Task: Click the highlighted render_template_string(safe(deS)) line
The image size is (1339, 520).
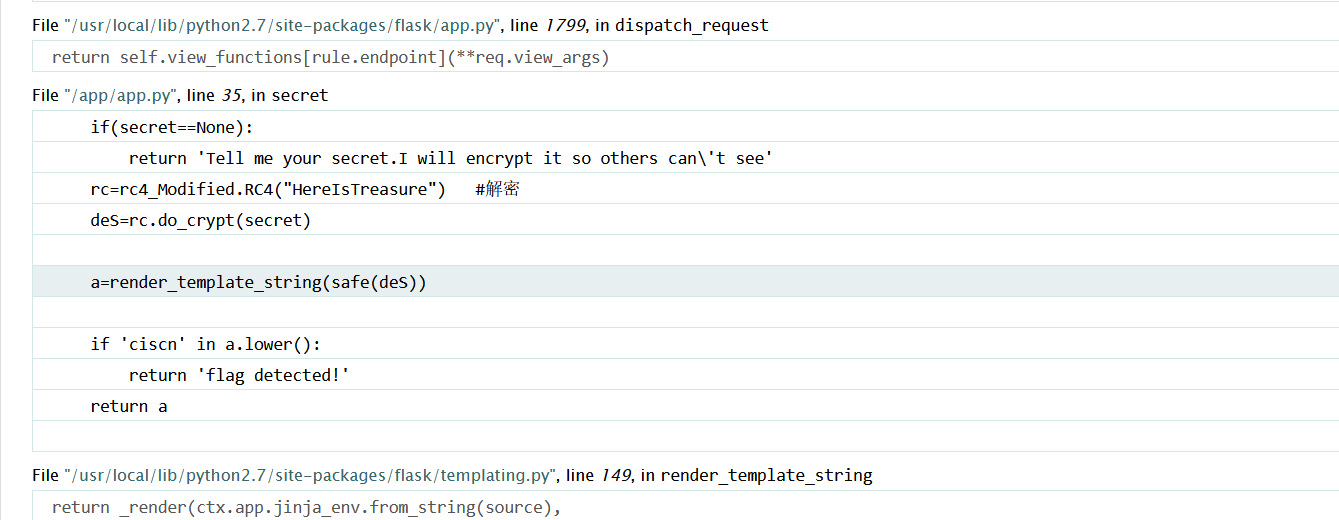Action: click(x=685, y=282)
